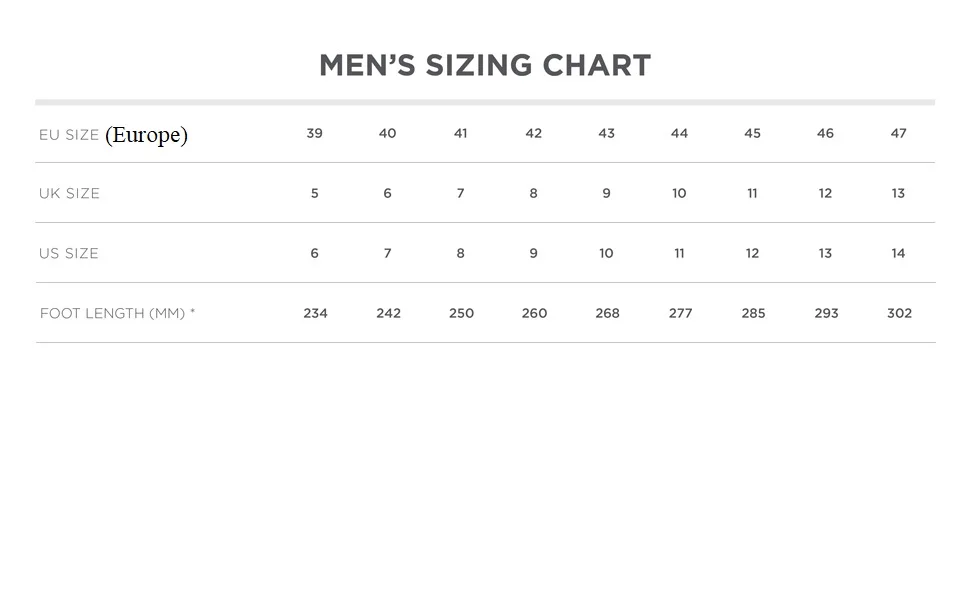This screenshot has height=600, width=970.
Task: Select the UK Size row label
Action: pyautogui.click(x=69, y=194)
